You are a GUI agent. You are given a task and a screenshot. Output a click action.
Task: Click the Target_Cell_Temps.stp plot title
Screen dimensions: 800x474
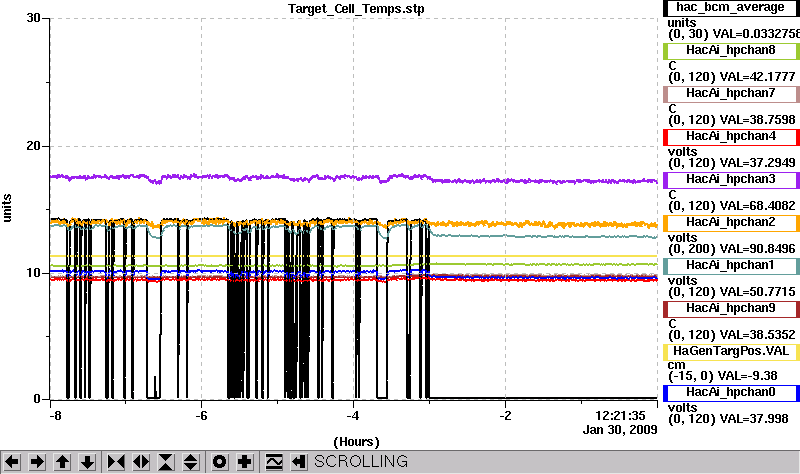(x=356, y=9)
